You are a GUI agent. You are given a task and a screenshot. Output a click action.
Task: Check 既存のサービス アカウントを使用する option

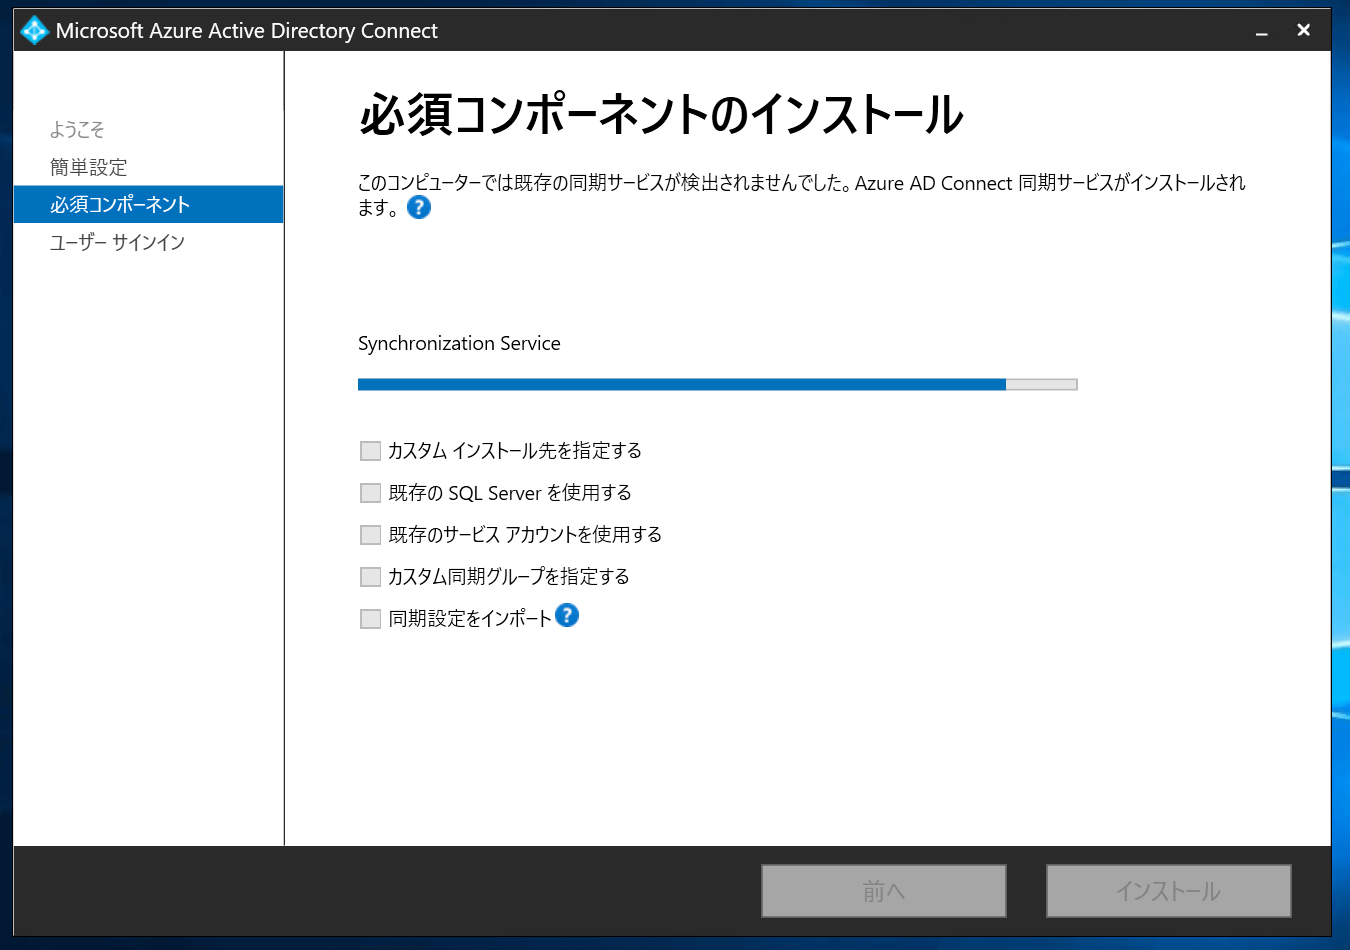coord(370,535)
